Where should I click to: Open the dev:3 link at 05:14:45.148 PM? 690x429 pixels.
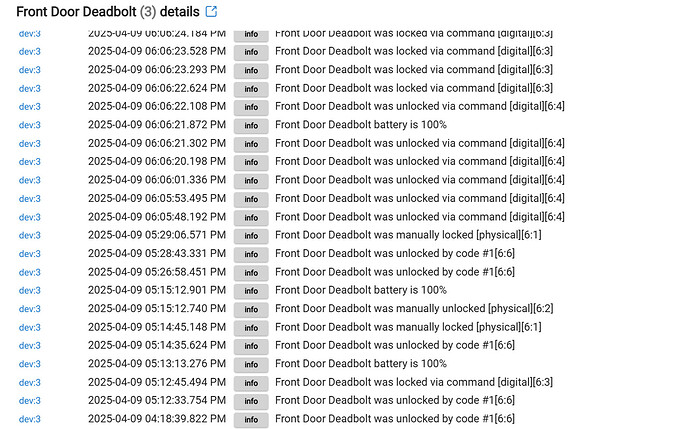(x=29, y=327)
